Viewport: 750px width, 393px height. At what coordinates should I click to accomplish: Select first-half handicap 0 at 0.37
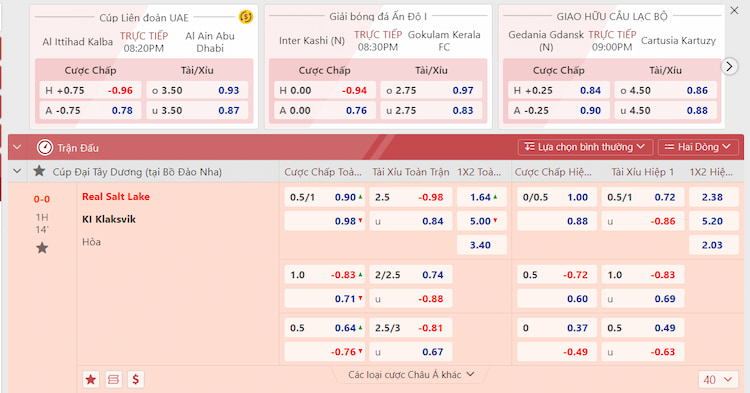(x=557, y=328)
